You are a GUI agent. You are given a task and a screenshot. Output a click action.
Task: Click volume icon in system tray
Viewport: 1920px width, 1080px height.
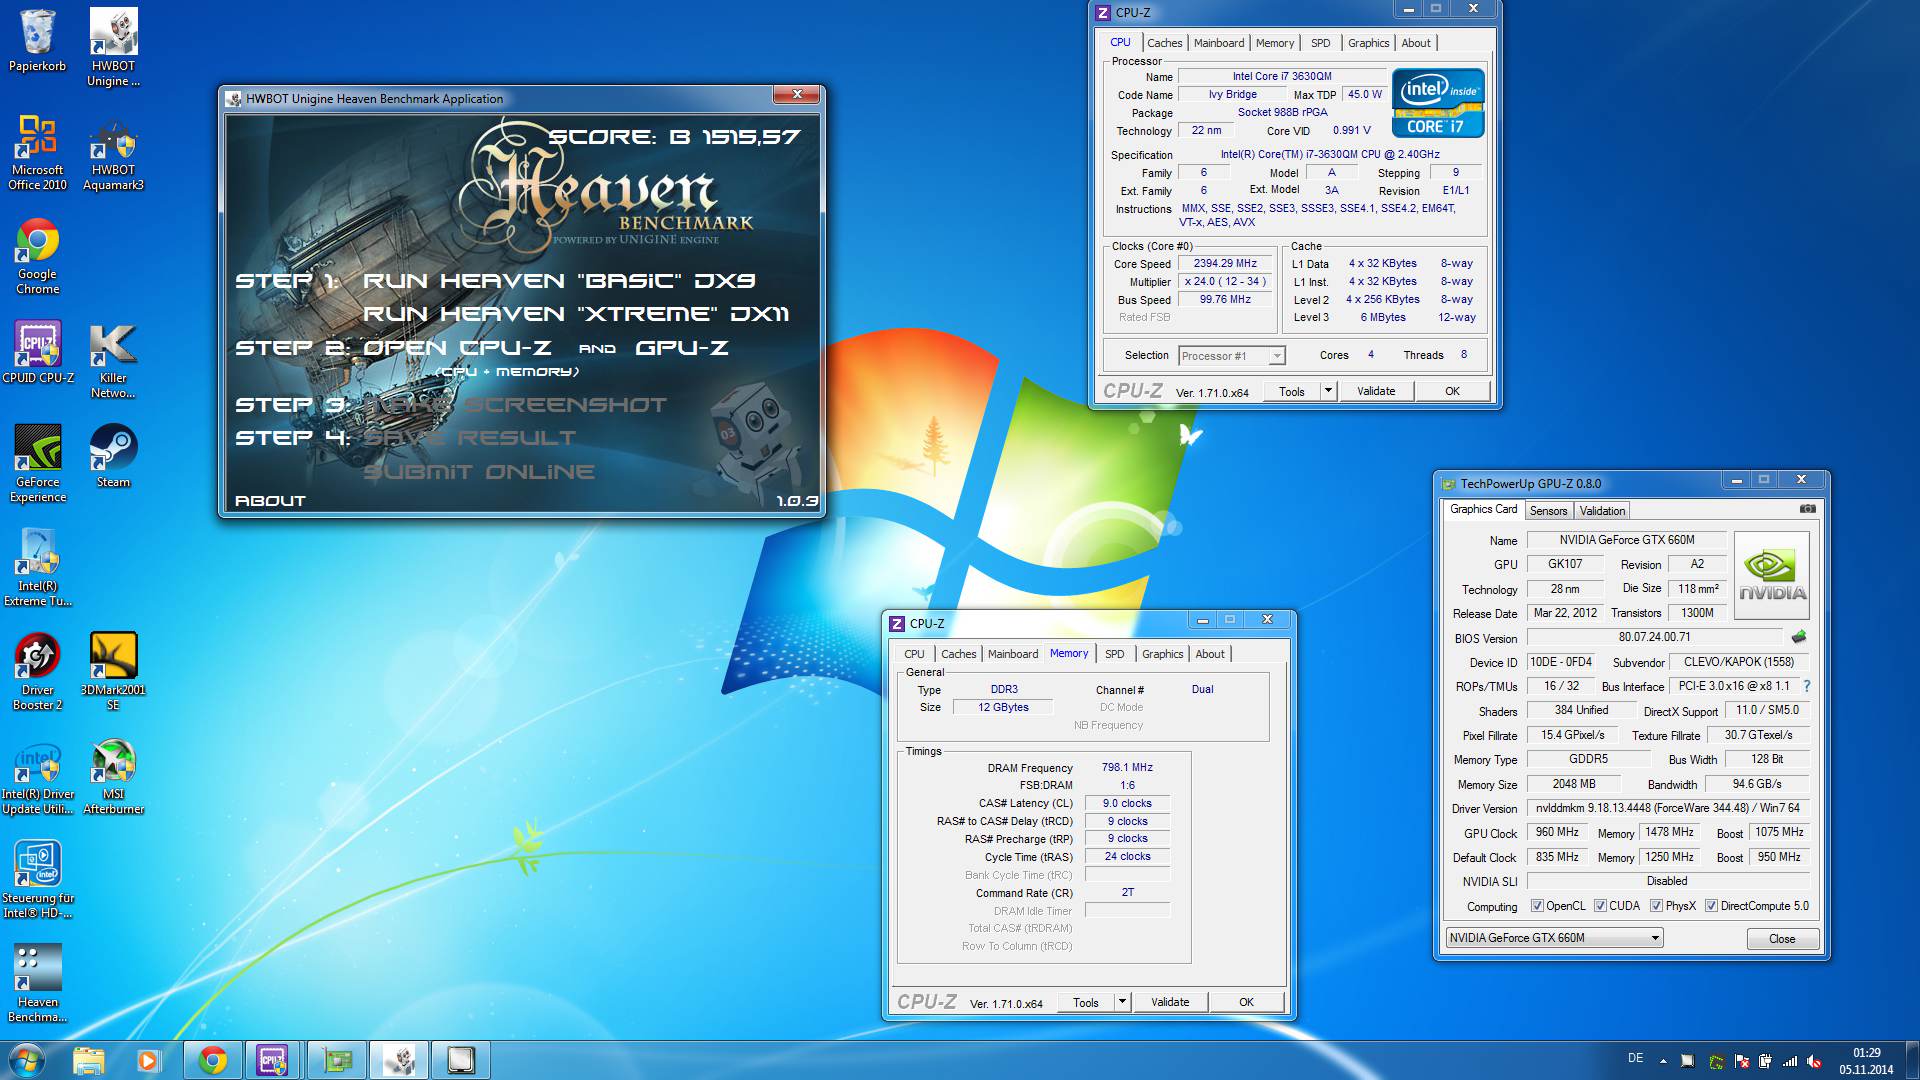point(1814,1061)
